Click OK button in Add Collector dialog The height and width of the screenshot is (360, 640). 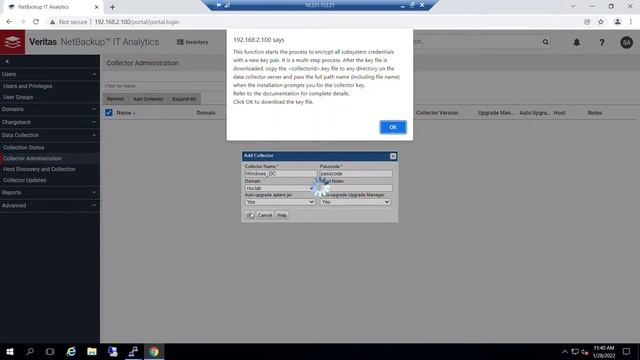pyautogui.click(x=249, y=215)
